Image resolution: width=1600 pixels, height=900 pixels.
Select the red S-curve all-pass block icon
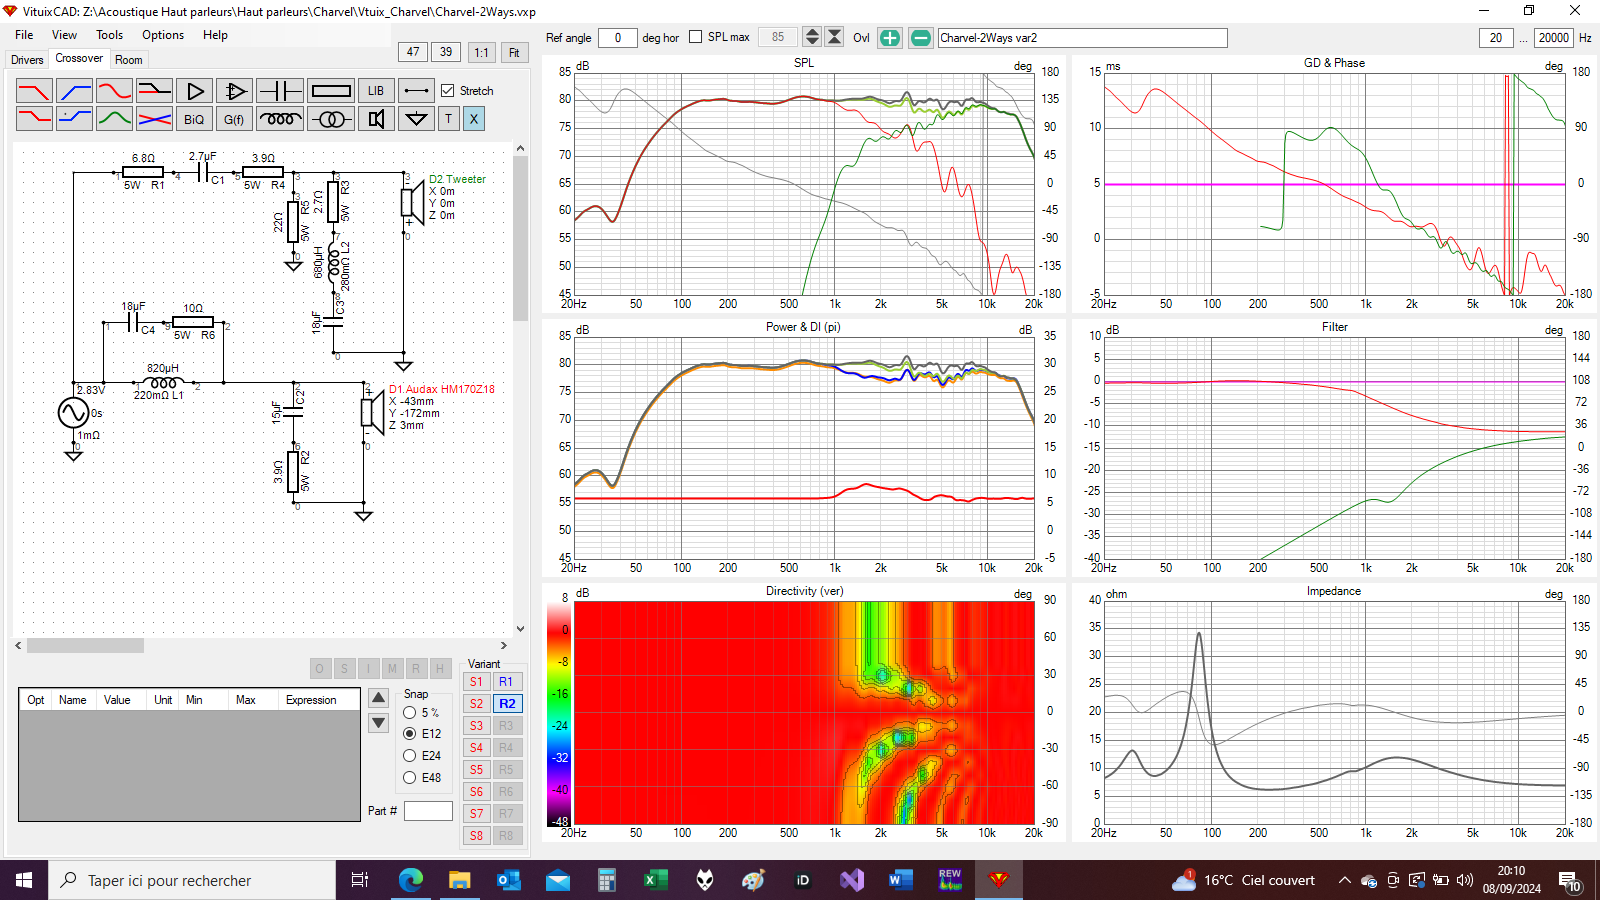(114, 91)
